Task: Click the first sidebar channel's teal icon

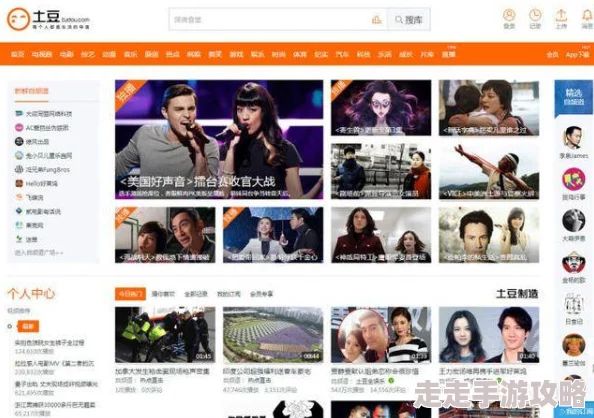Action: tap(19, 114)
